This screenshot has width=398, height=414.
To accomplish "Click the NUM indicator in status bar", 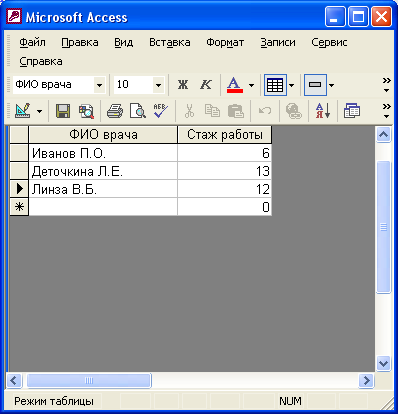I will 290,401.
